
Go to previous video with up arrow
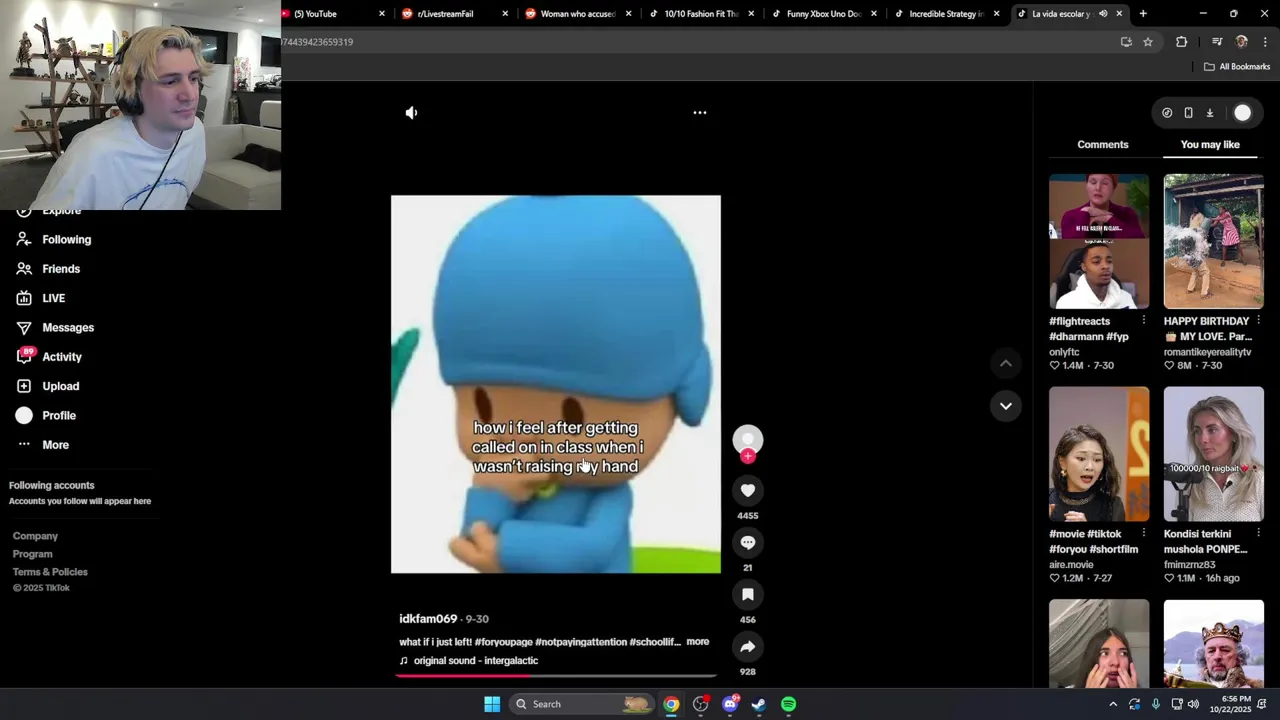(1006, 363)
